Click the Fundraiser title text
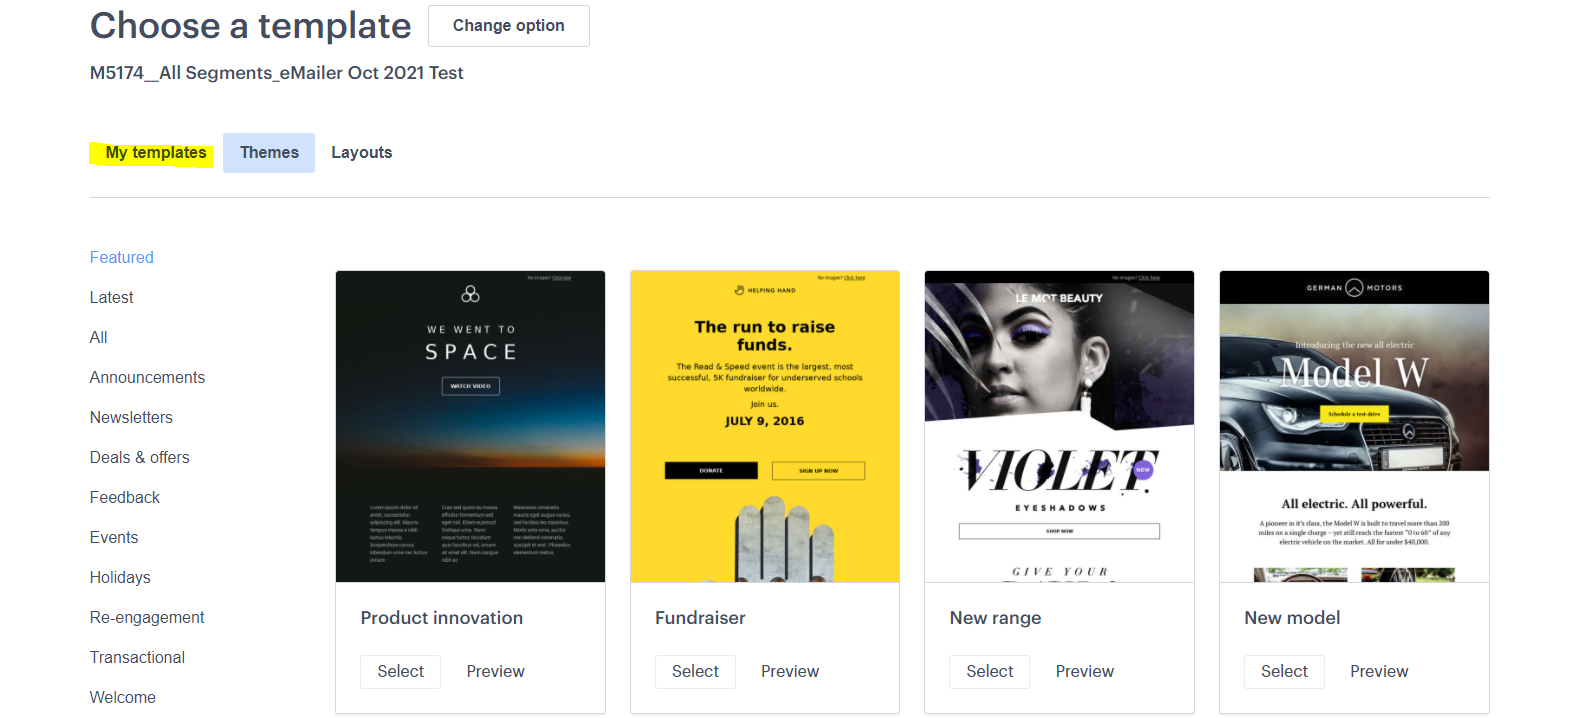The height and width of the screenshot is (718, 1584). tap(700, 618)
